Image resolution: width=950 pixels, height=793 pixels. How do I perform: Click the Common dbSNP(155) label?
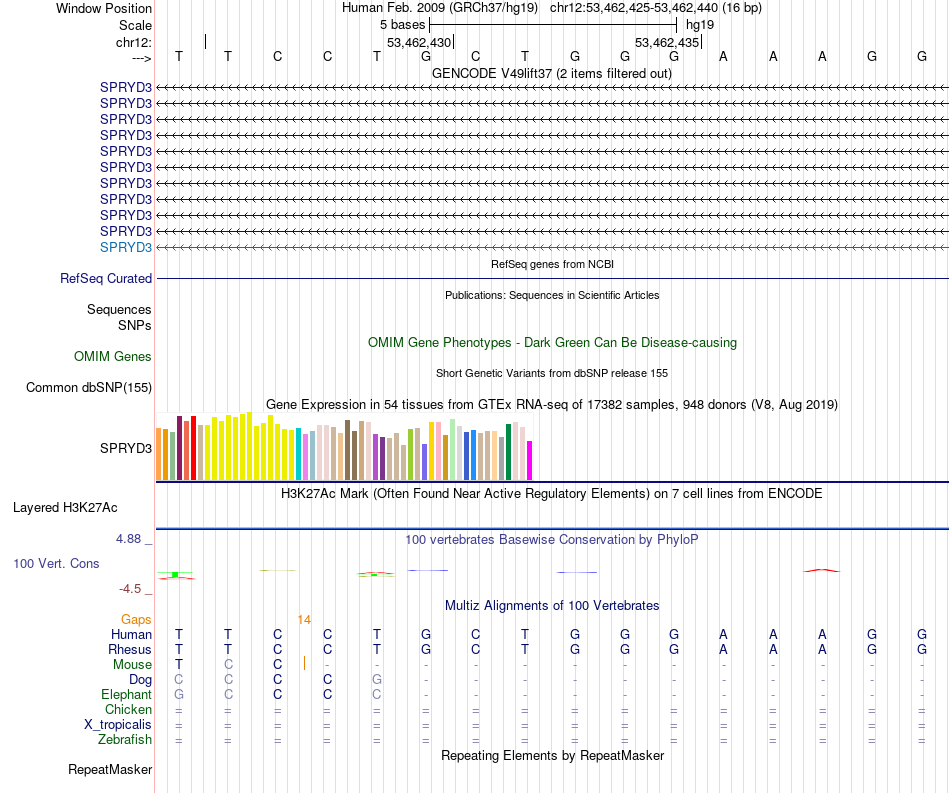coord(89,387)
